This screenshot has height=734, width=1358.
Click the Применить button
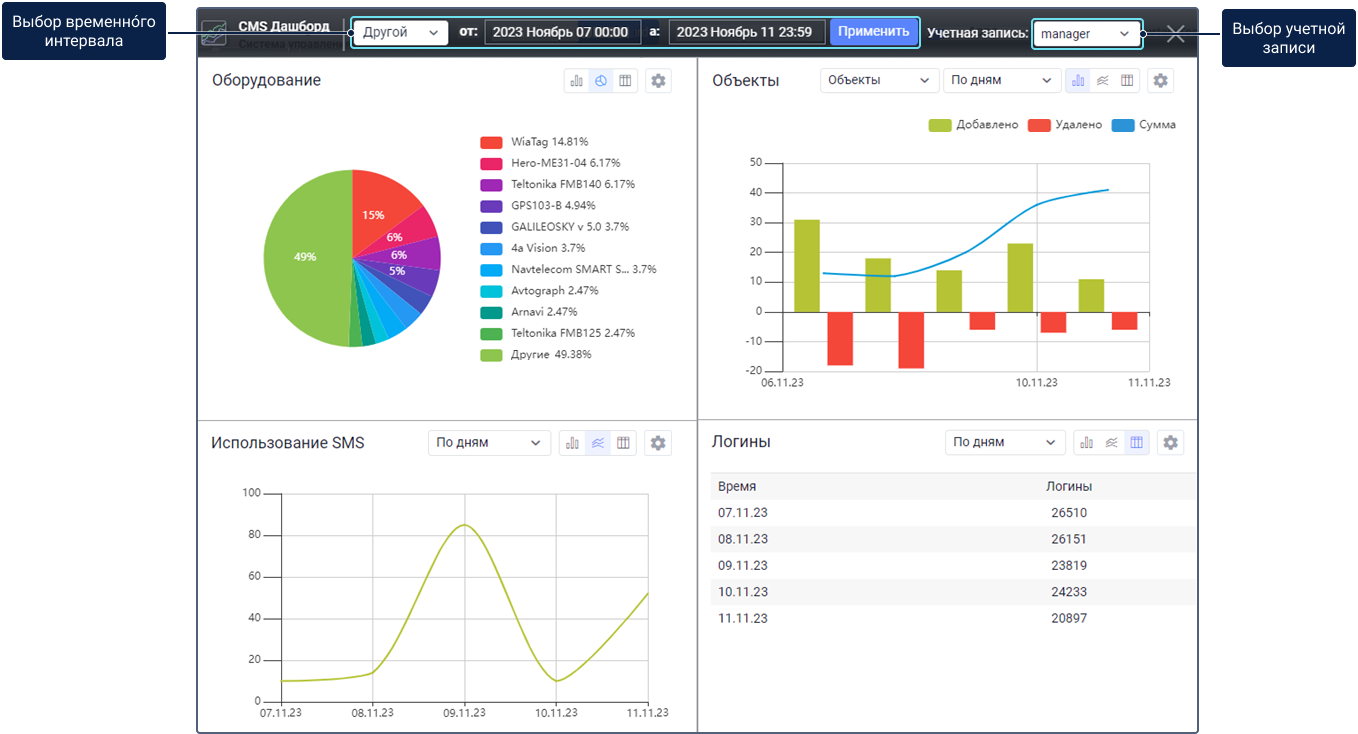[x=874, y=32]
